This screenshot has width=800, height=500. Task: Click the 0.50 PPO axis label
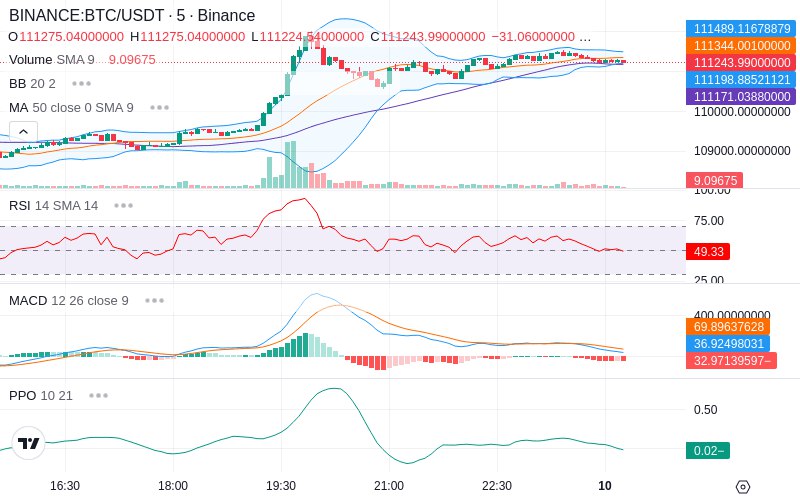coord(706,410)
